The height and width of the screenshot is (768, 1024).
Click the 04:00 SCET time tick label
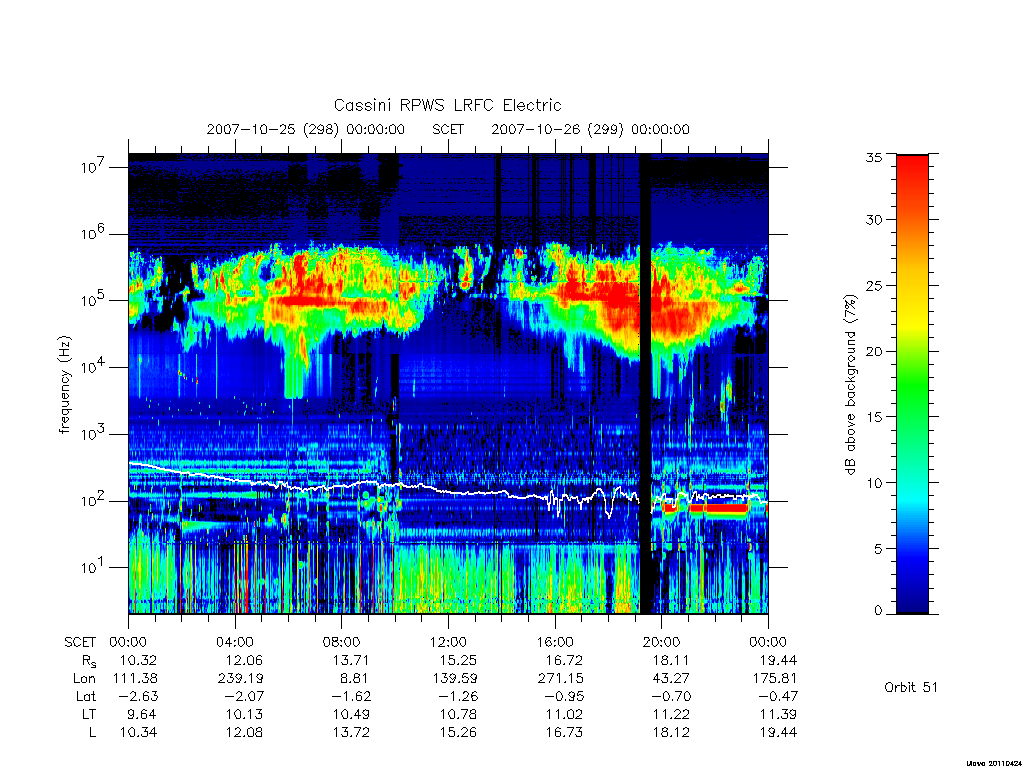[x=234, y=642]
